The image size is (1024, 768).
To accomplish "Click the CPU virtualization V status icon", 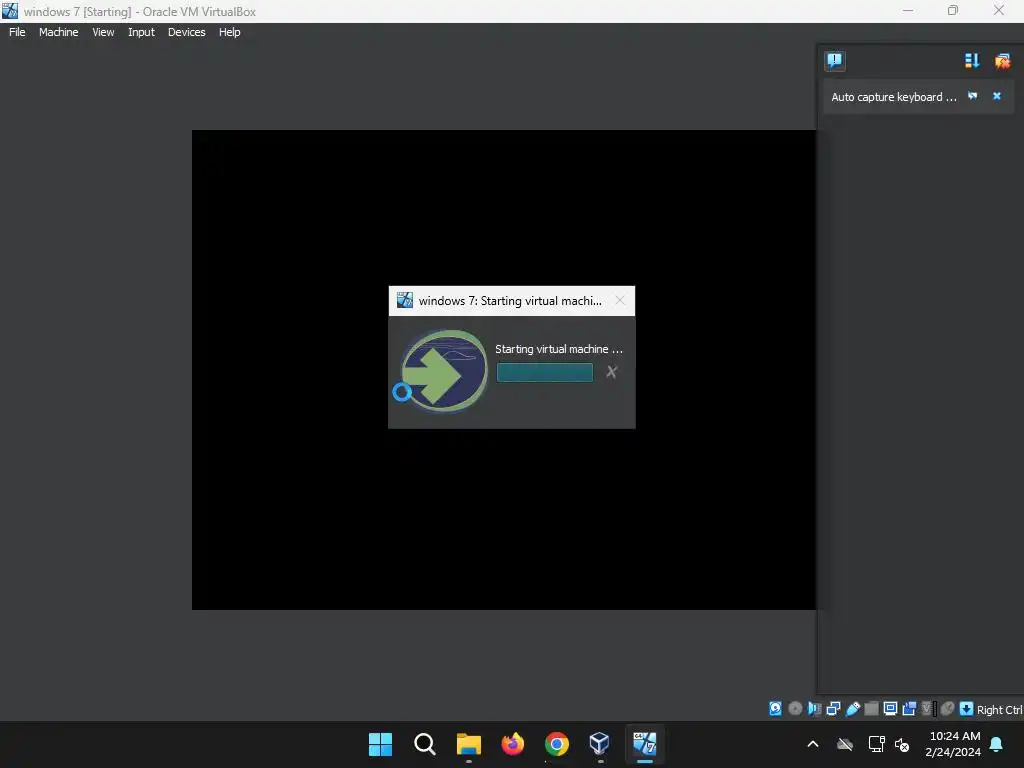I will pyautogui.click(x=927, y=709).
